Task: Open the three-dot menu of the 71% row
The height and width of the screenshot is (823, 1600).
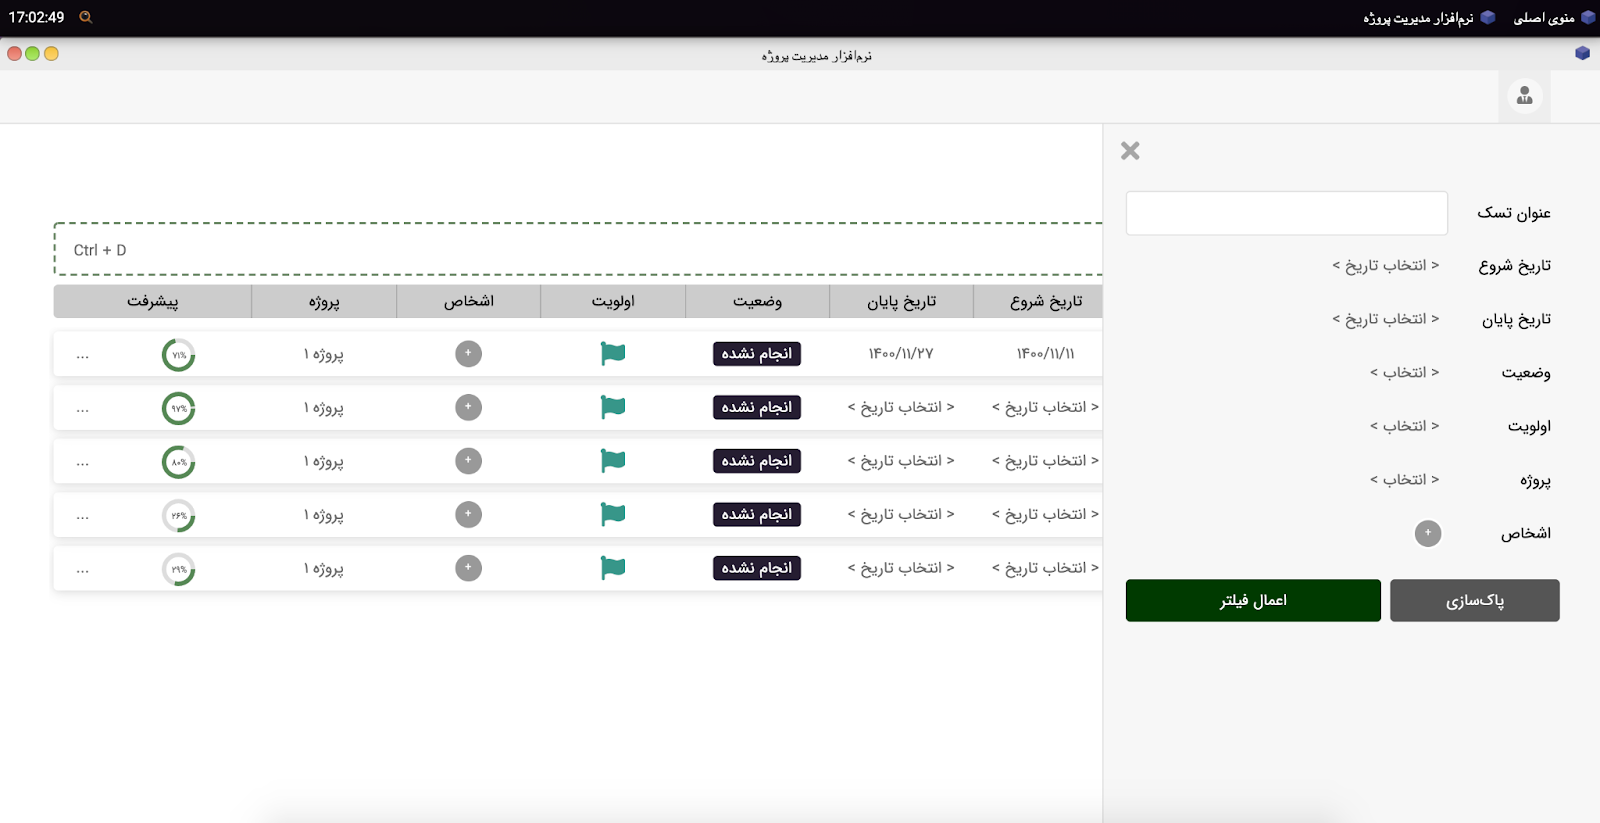Action: click(82, 356)
